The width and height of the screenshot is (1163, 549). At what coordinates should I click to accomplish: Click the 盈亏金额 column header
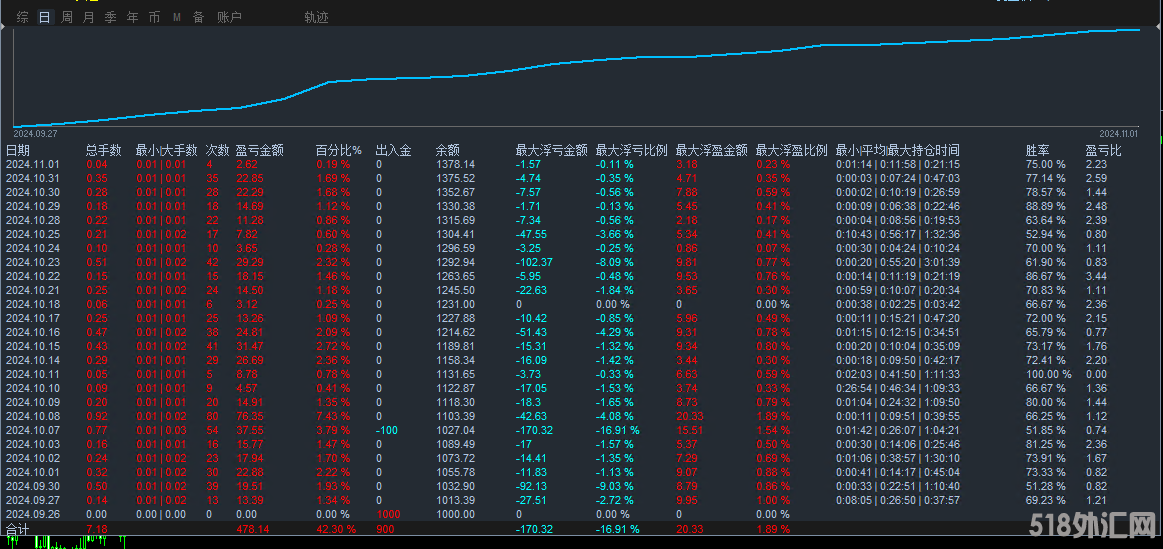coord(259,150)
